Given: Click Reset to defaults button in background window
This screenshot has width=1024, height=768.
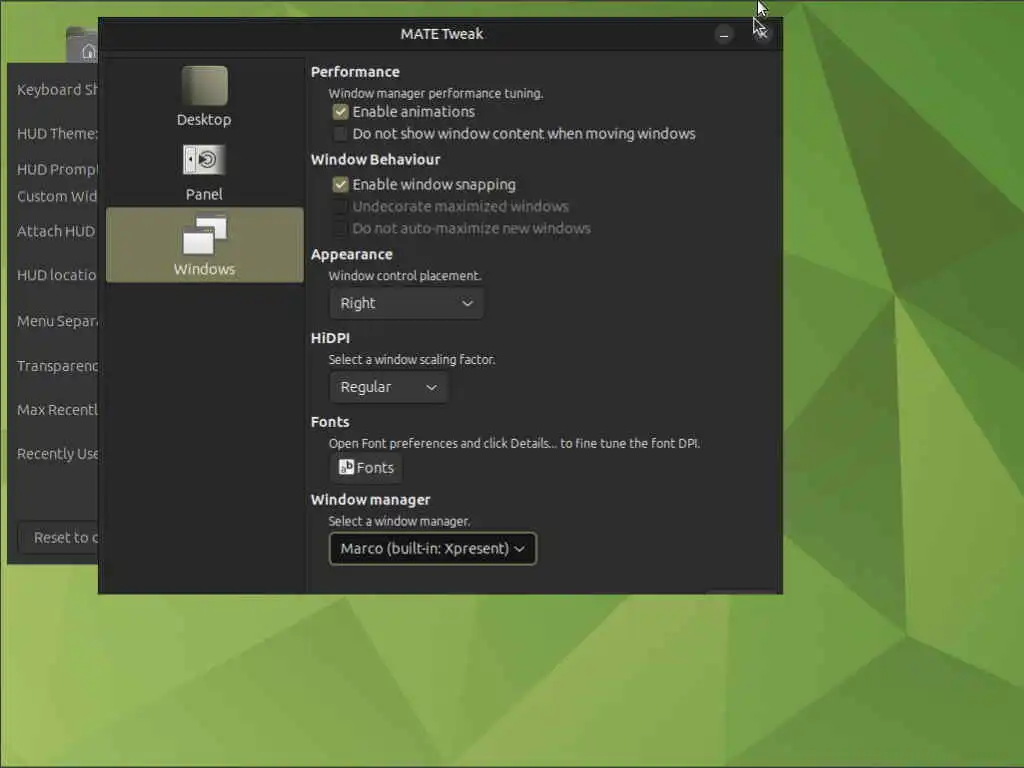Looking at the screenshot, I should [58, 537].
